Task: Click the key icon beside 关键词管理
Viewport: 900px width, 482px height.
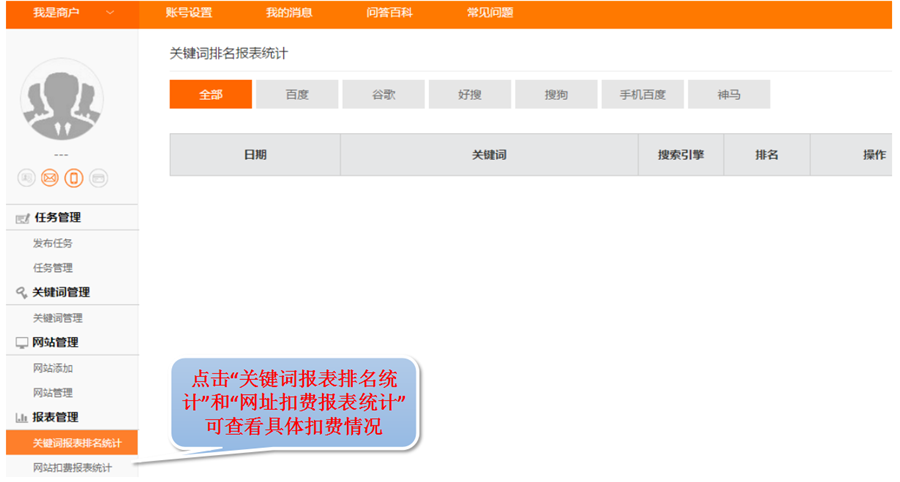Action: (x=22, y=293)
